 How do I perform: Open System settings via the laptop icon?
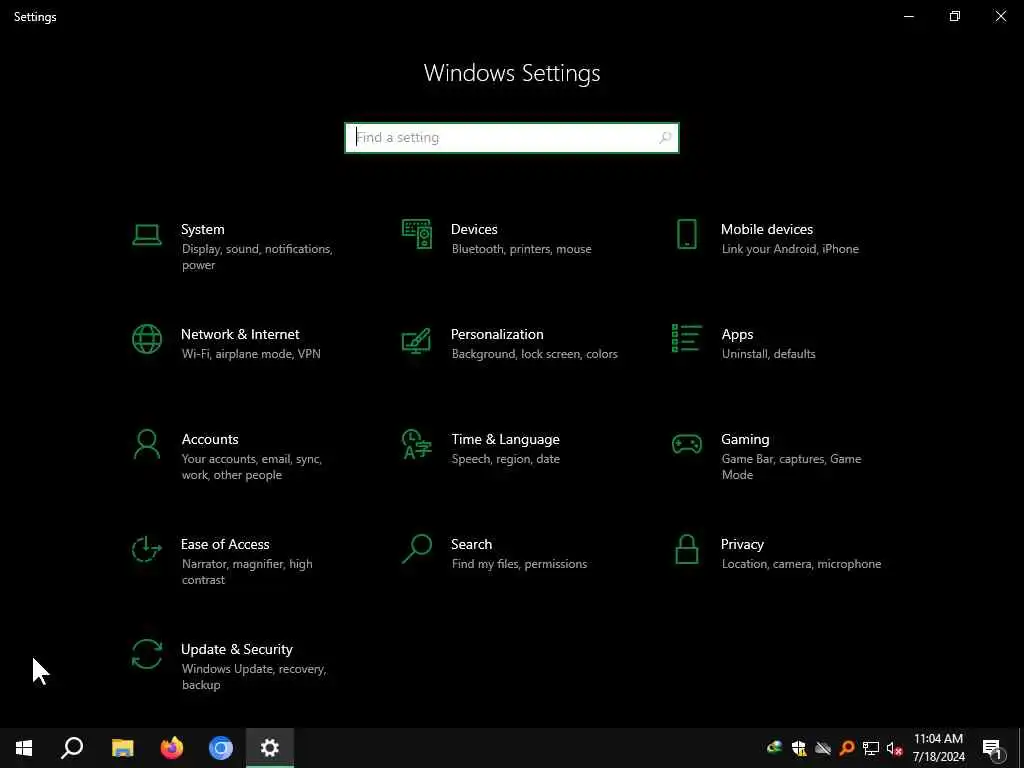point(146,235)
